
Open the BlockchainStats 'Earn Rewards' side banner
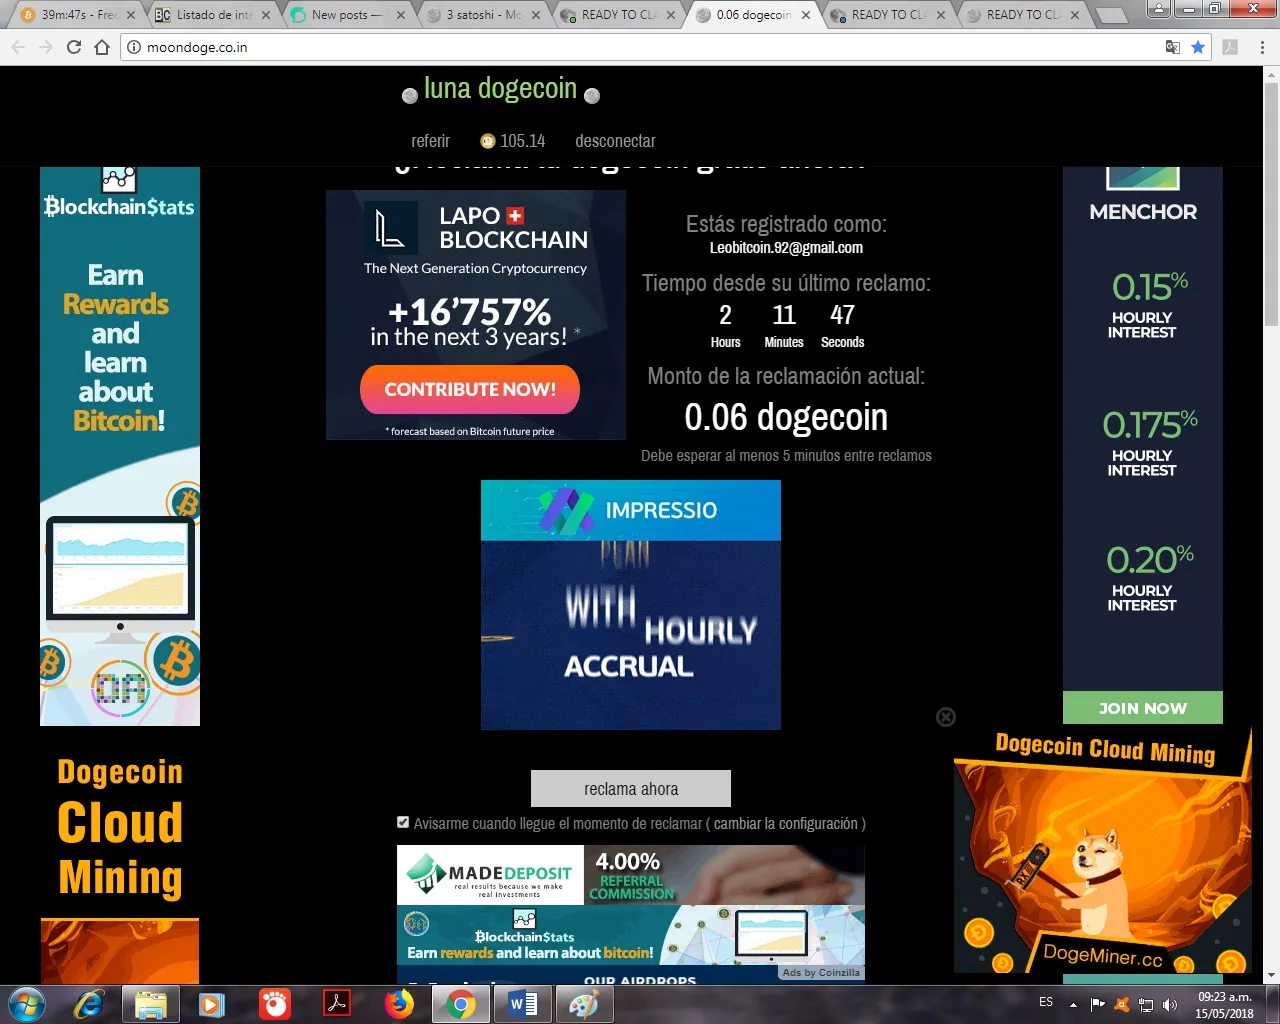pos(120,446)
